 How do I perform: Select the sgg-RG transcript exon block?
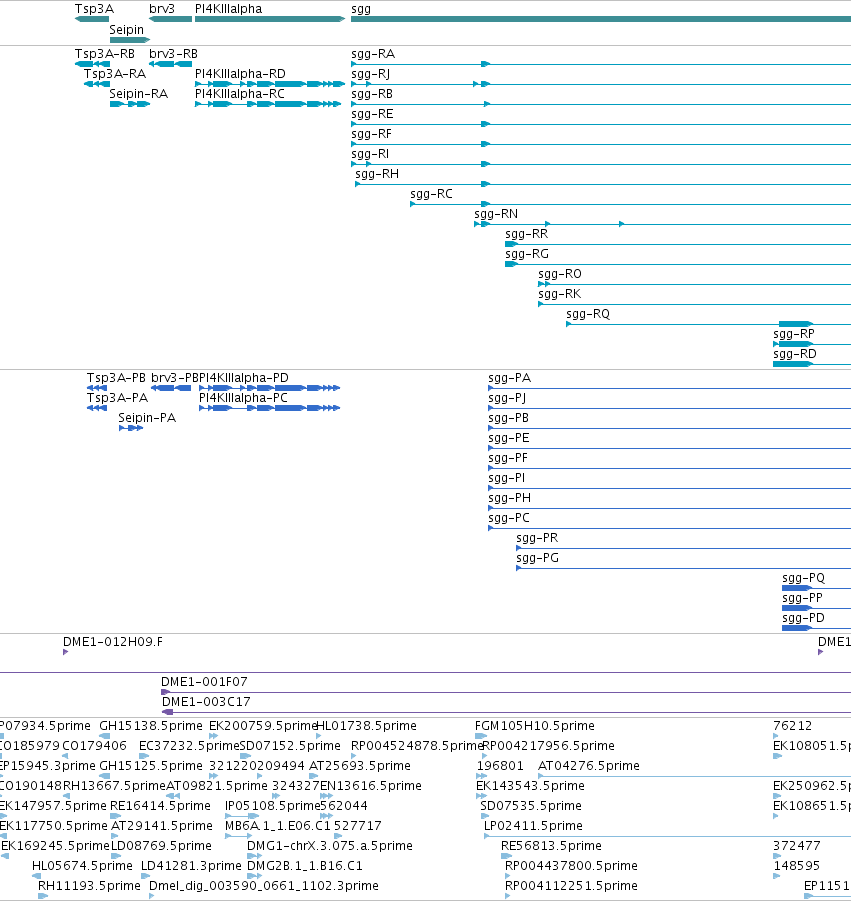pos(511,264)
